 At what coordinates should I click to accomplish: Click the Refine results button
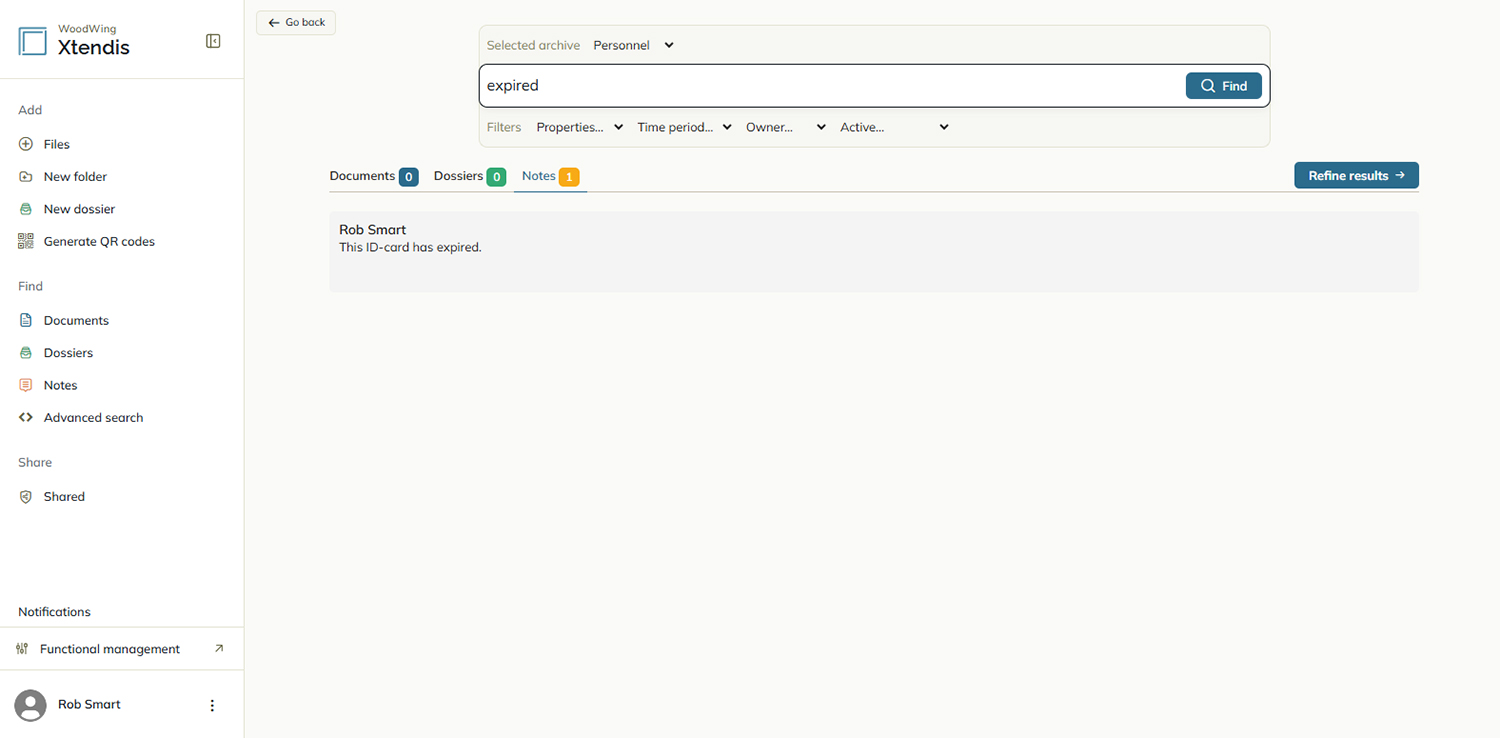pos(1356,175)
